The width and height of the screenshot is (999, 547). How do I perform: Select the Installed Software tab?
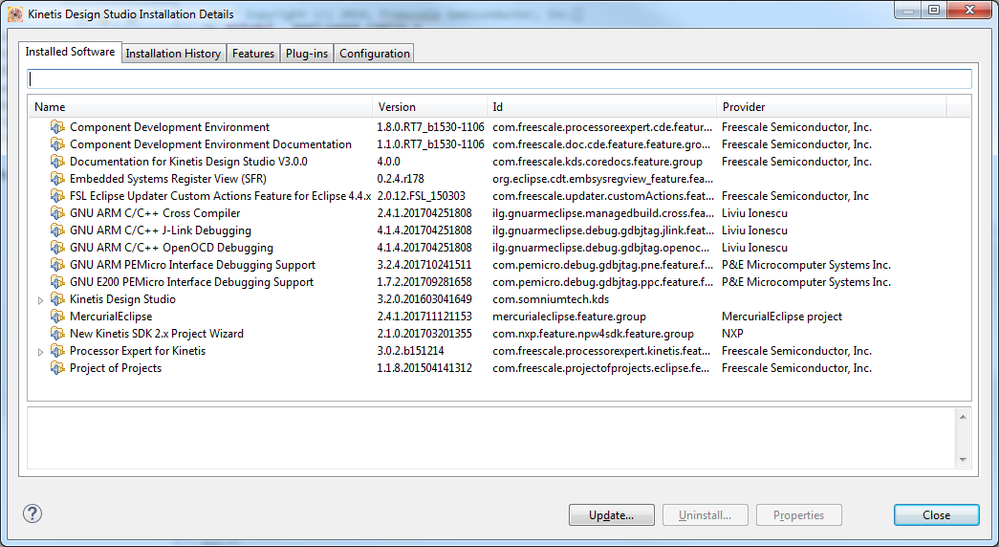point(70,52)
